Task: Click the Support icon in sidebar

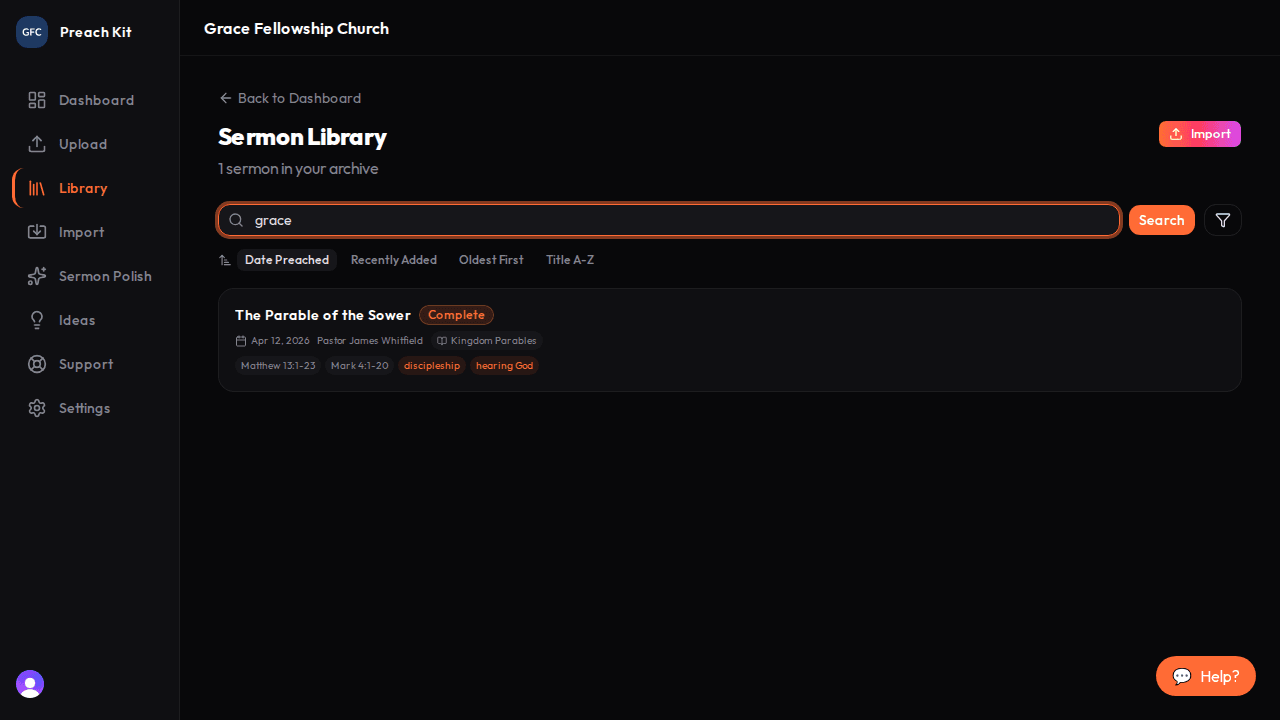Action: click(x=37, y=364)
